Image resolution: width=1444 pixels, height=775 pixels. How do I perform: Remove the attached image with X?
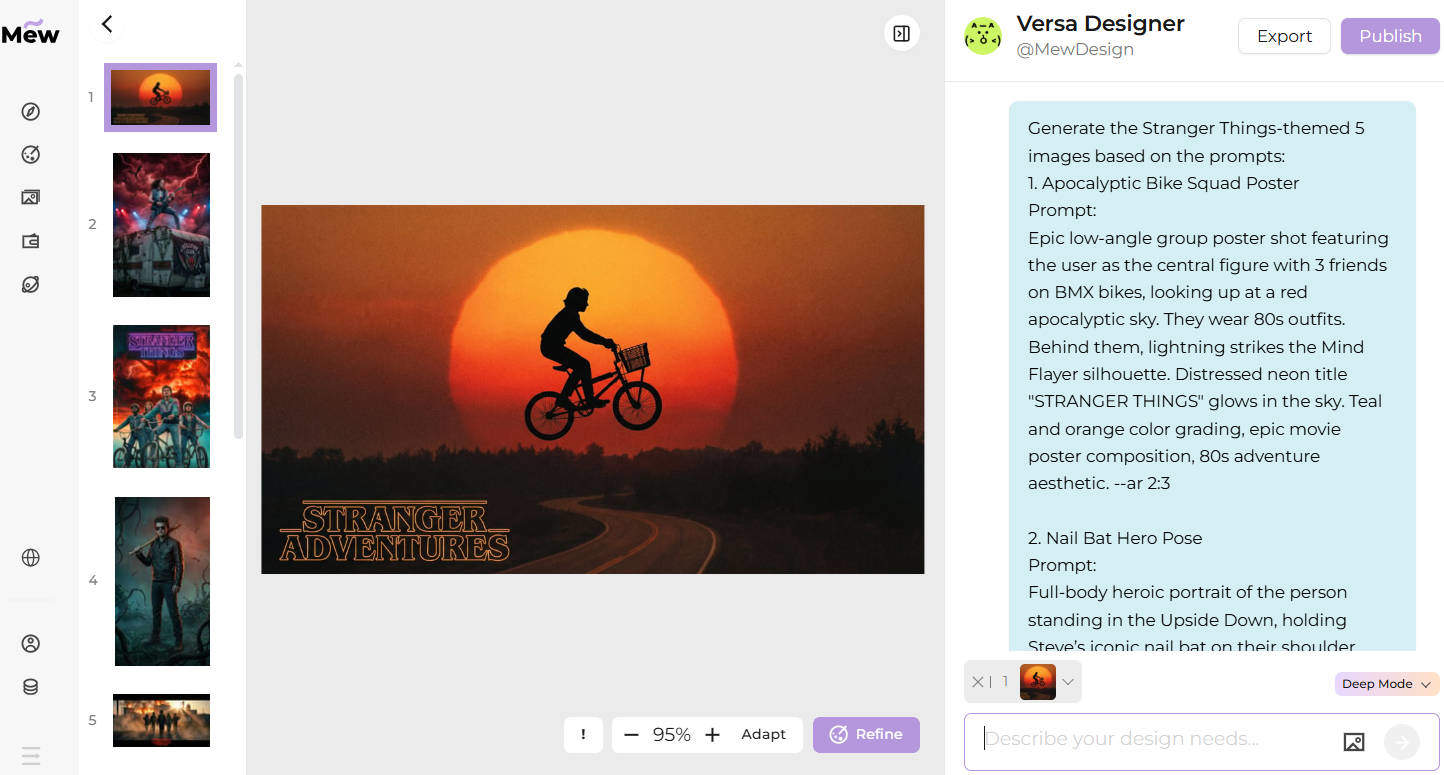tap(978, 682)
